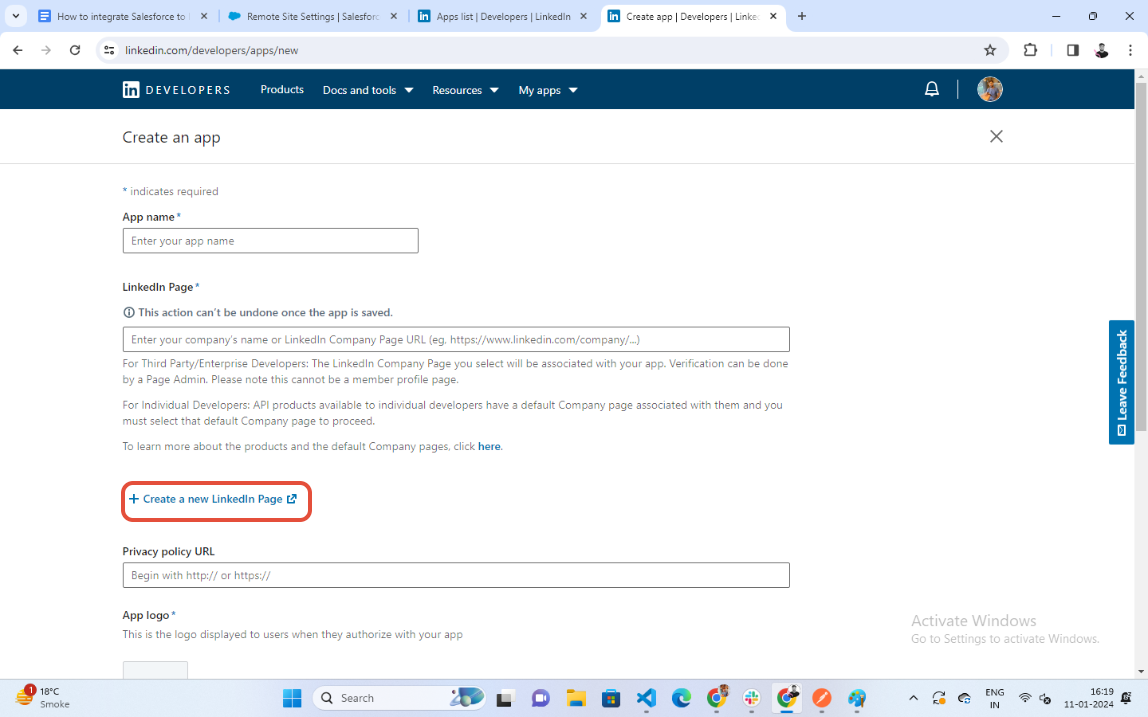Open the Products menu item
This screenshot has width=1148, height=717.
[x=282, y=89]
